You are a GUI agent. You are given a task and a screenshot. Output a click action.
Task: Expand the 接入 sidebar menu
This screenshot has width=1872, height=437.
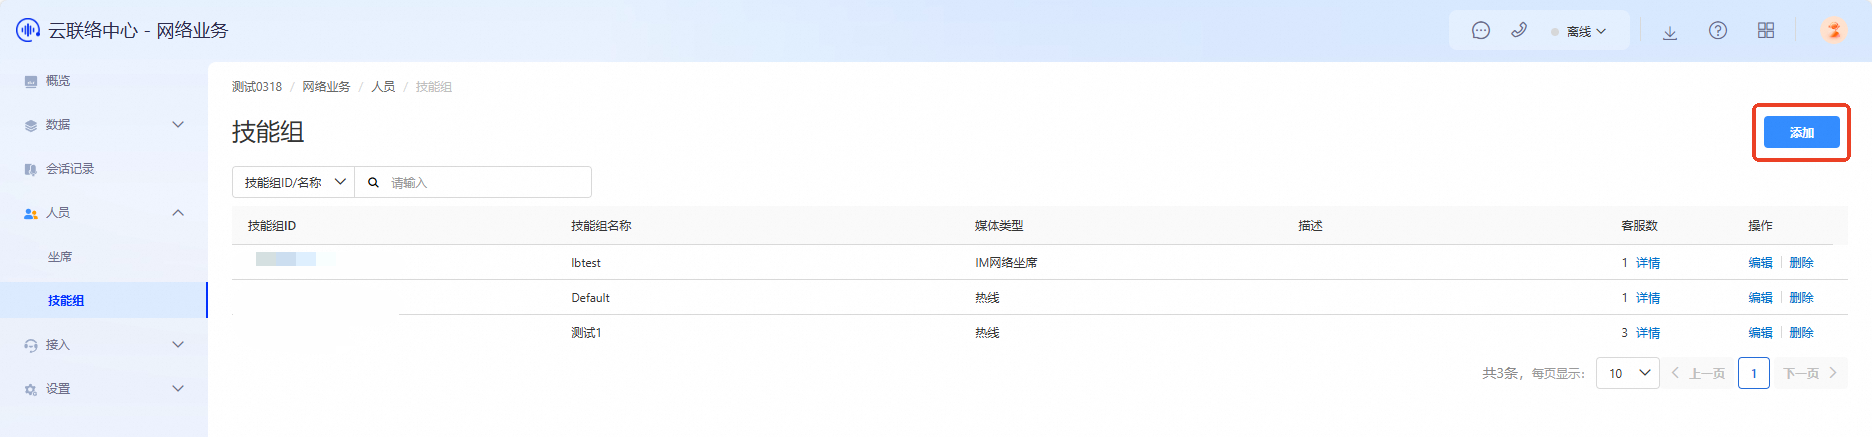pos(104,345)
